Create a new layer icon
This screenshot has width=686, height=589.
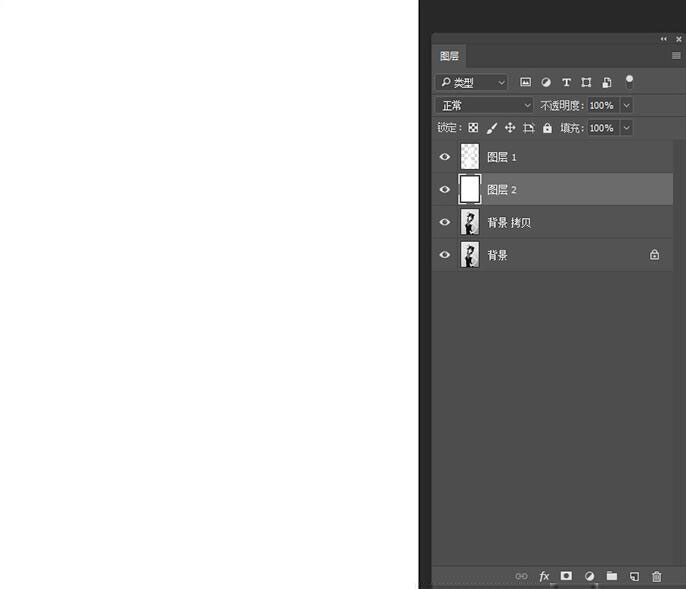[x=634, y=576]
